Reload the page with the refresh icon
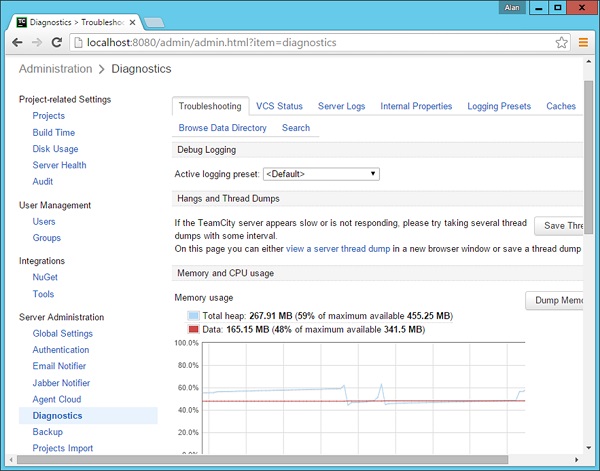 click(57, 42)
